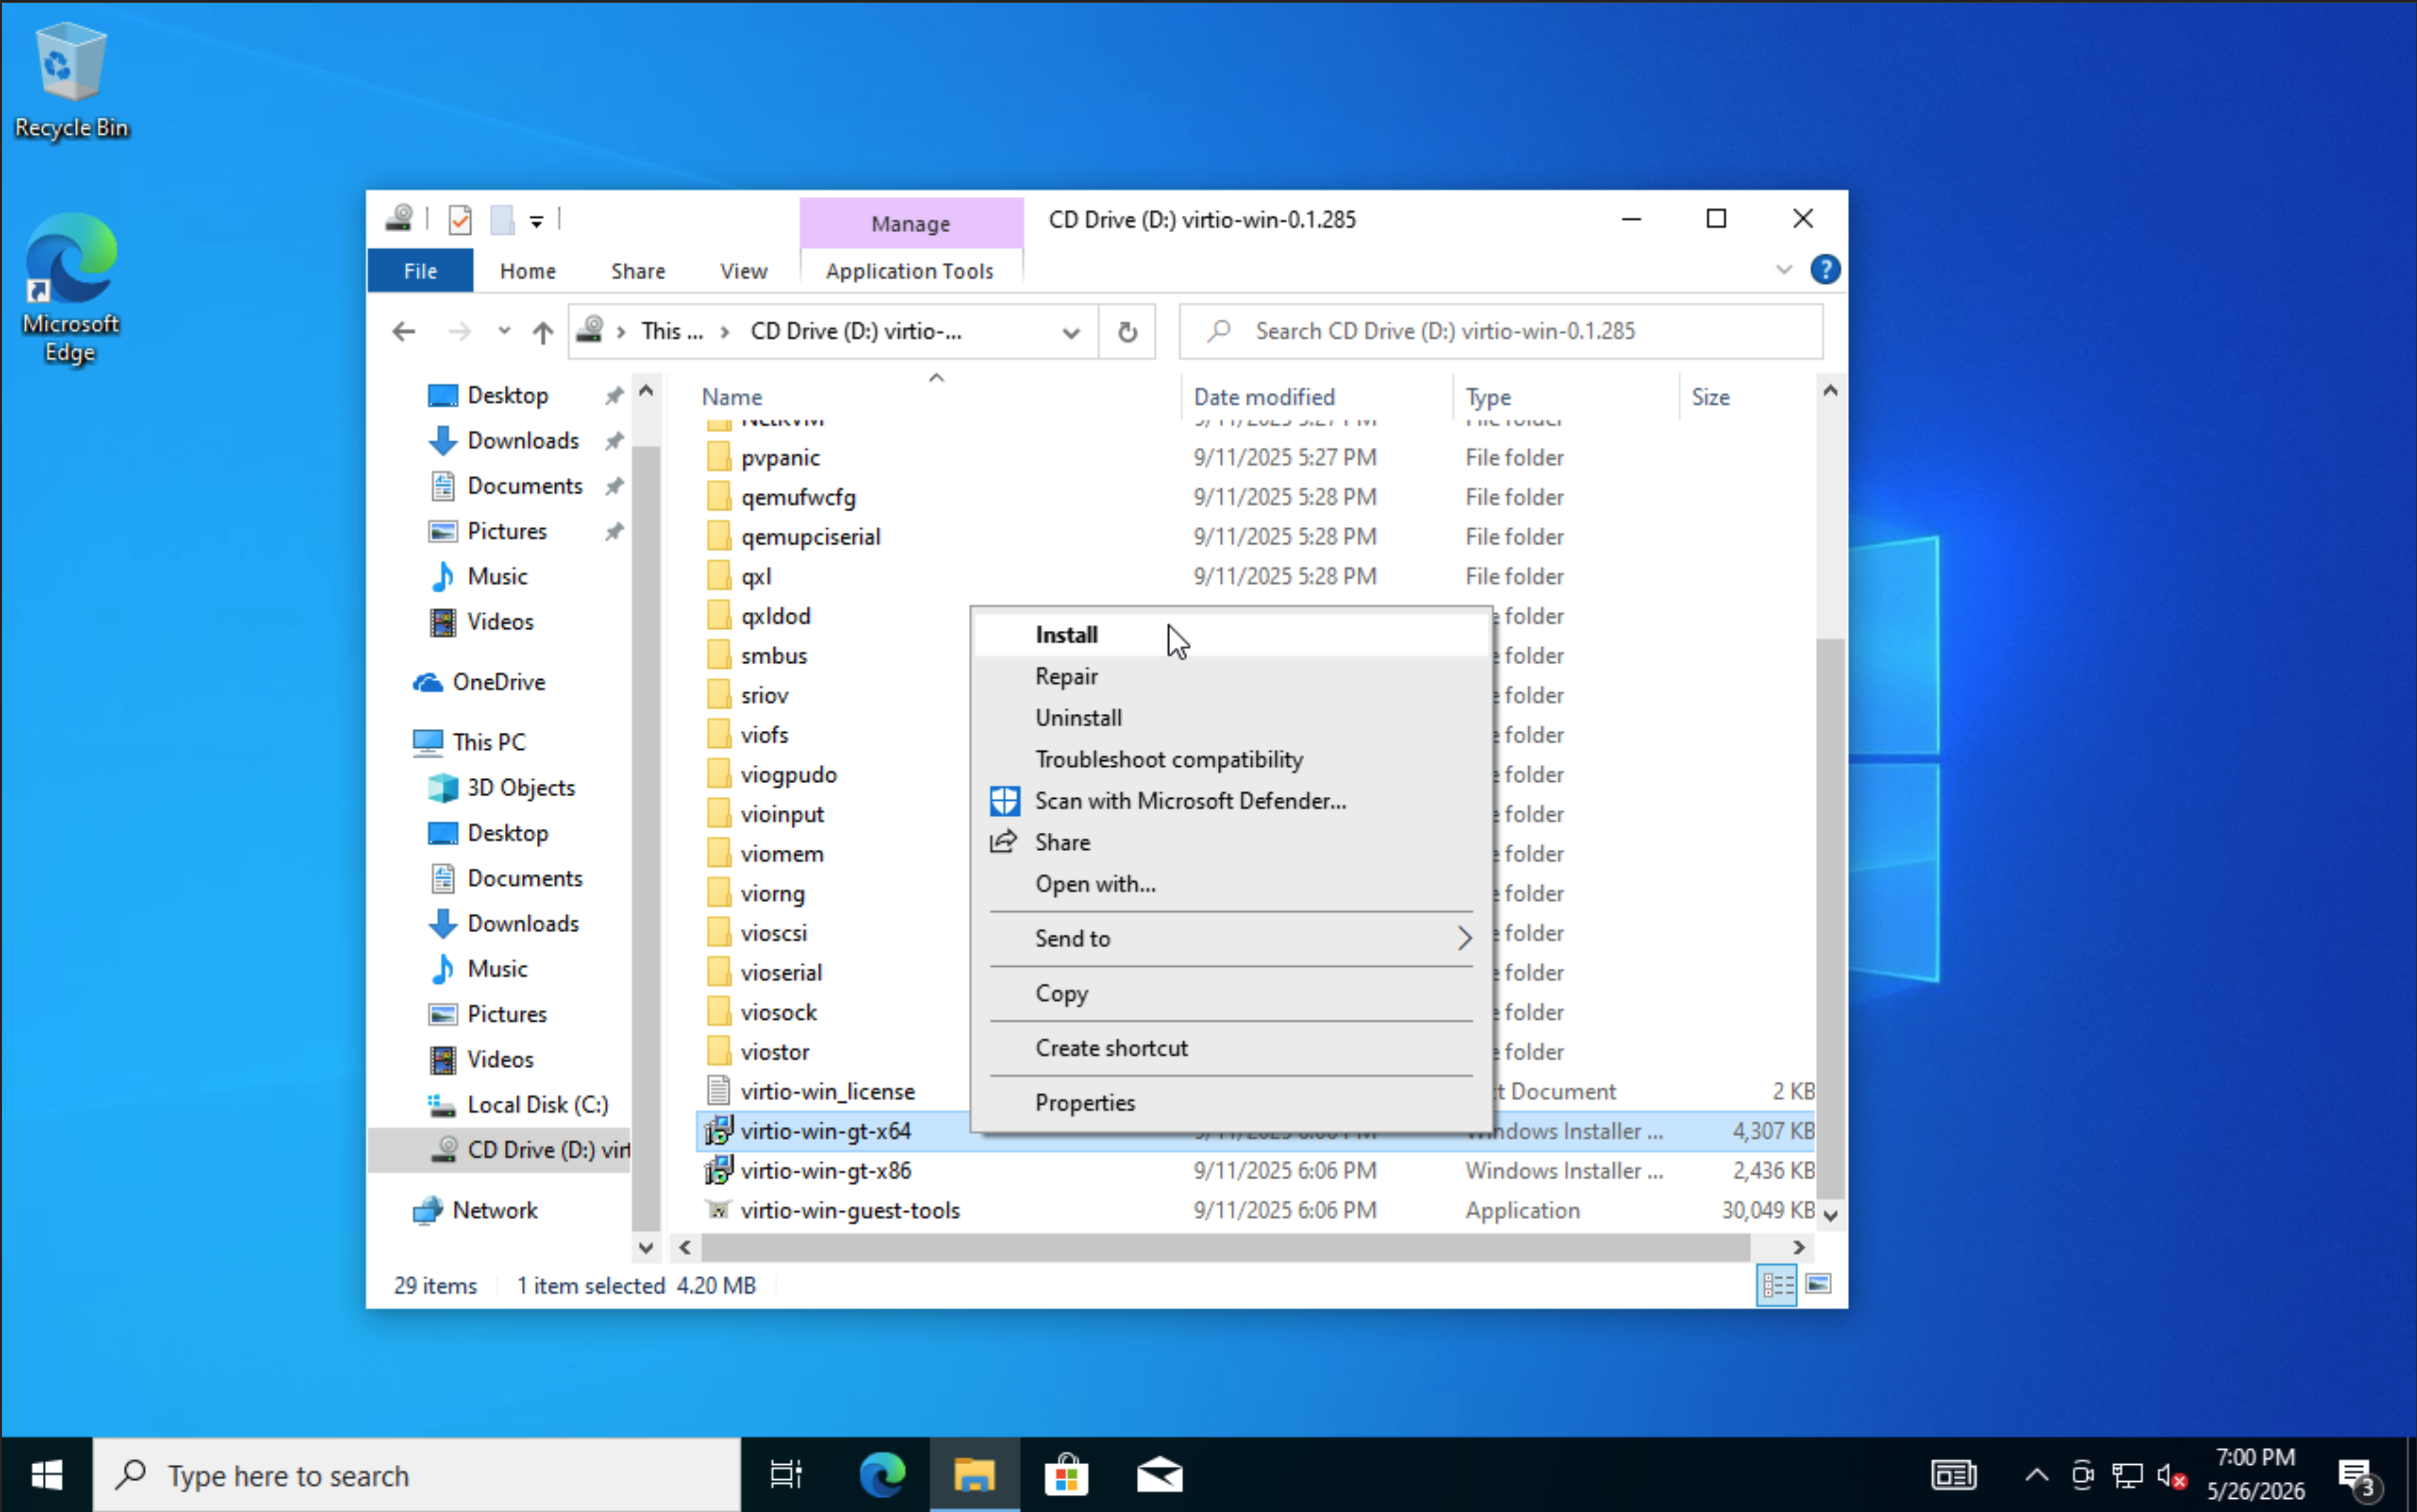The height and width of the screenshot is (1512, 2417).
Task: Click the Manage contextual tab
Action: click(x=911, y=223)
